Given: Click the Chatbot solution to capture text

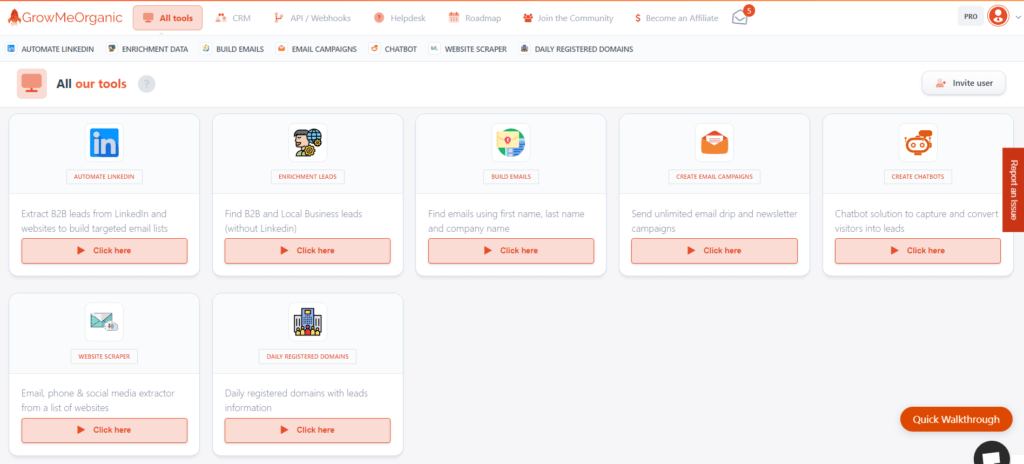Looking at the screenshot, I should pos(916,222).
